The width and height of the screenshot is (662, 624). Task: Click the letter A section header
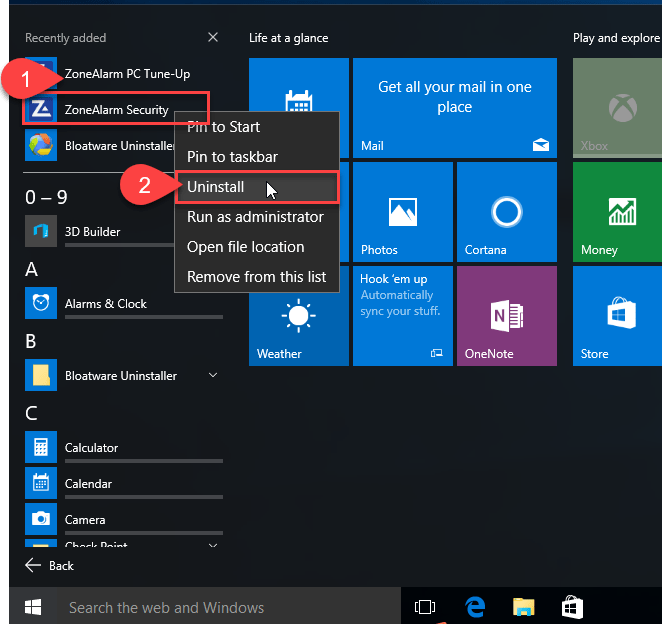[x=31, y=269]
